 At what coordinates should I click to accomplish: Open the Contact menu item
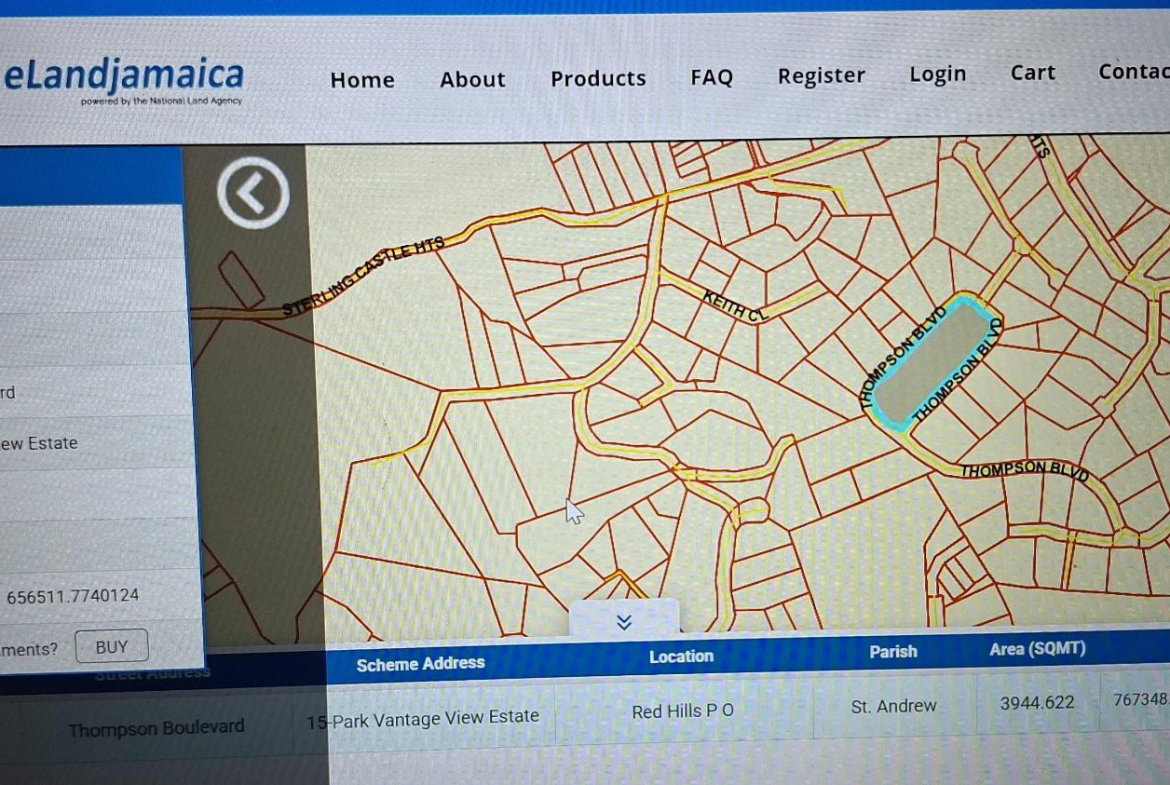[1134, 71]
